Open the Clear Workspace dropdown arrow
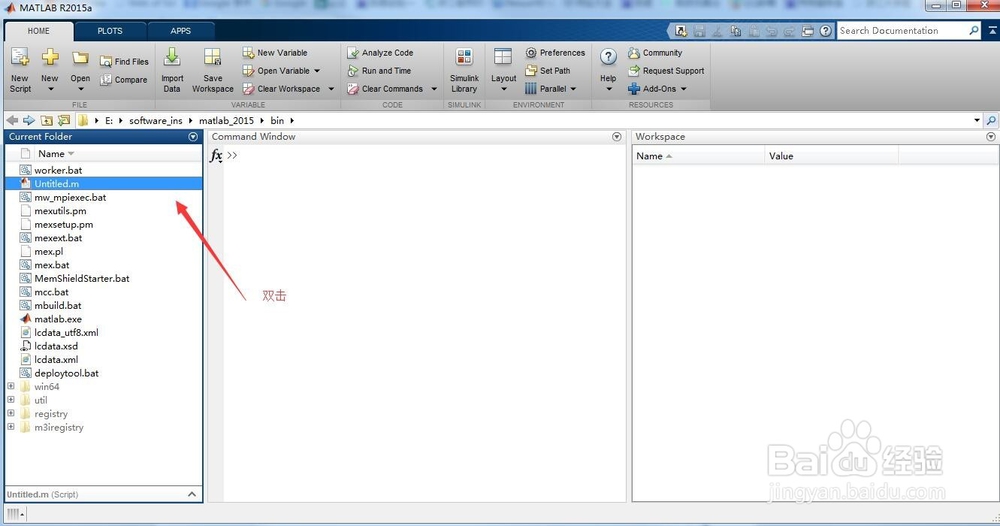The height and width of the screenshot is (526, 1000). 331,89
